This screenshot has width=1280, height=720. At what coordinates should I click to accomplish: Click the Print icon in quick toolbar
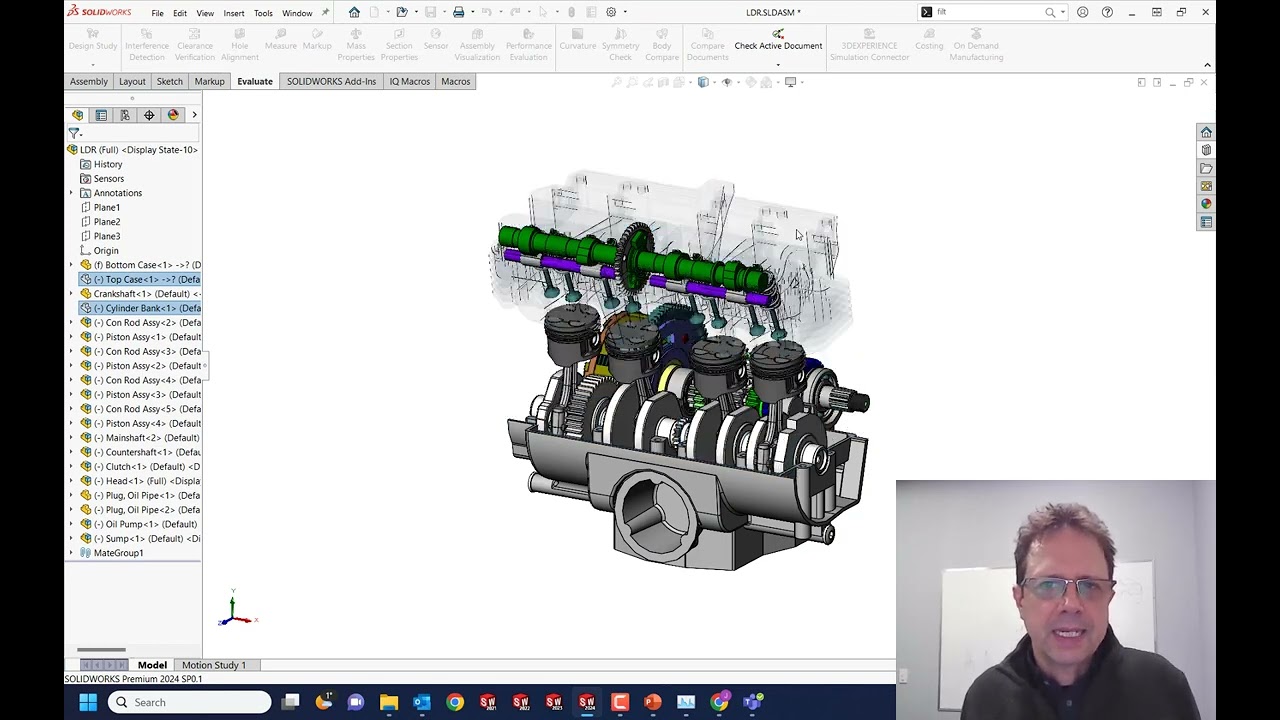(x=458, y=12)
